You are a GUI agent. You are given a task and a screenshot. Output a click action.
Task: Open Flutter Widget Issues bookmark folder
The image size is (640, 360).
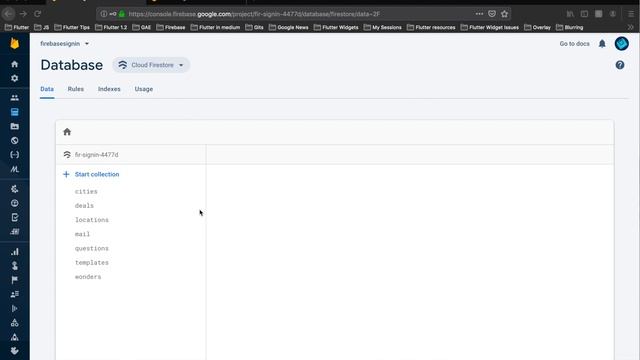point(490,27)
